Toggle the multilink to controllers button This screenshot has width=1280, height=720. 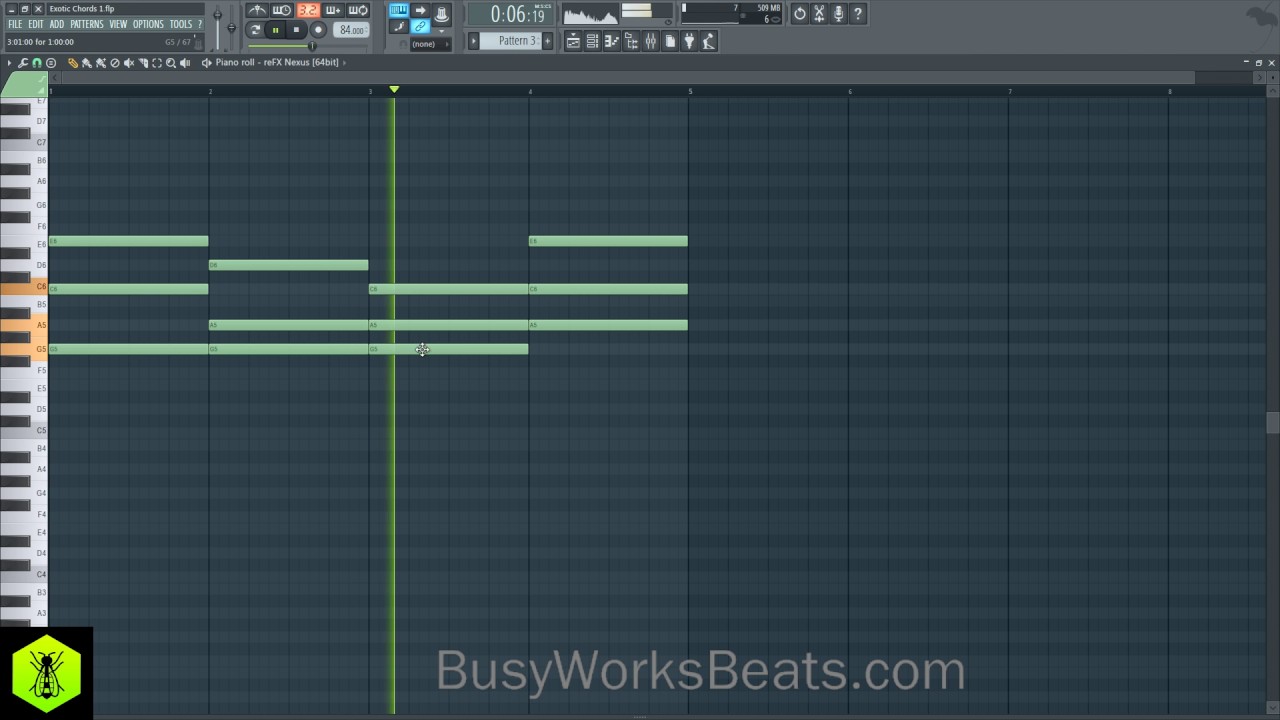pos(420,27)
